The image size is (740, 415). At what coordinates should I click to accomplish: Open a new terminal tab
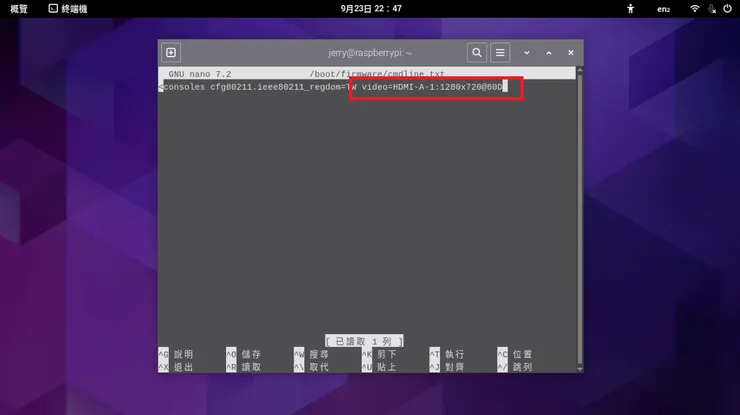[x=171, y=52]
